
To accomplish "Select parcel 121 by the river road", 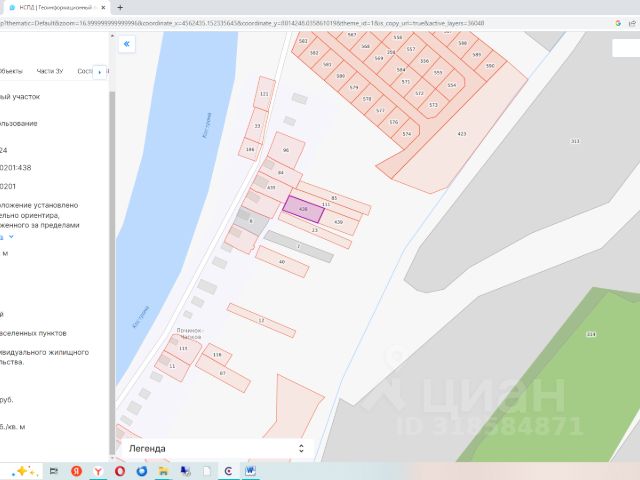I will pos(264,94).
